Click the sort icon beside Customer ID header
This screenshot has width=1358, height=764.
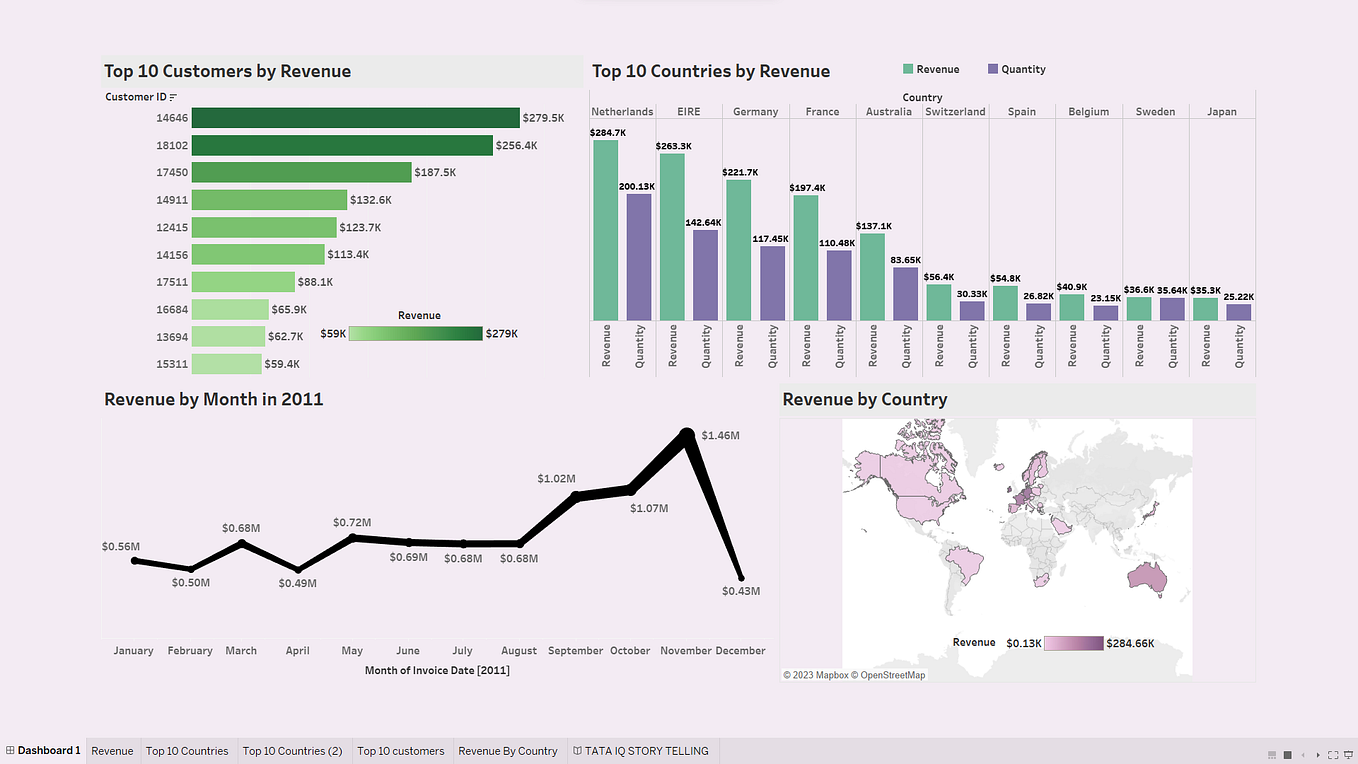[174, 96]
